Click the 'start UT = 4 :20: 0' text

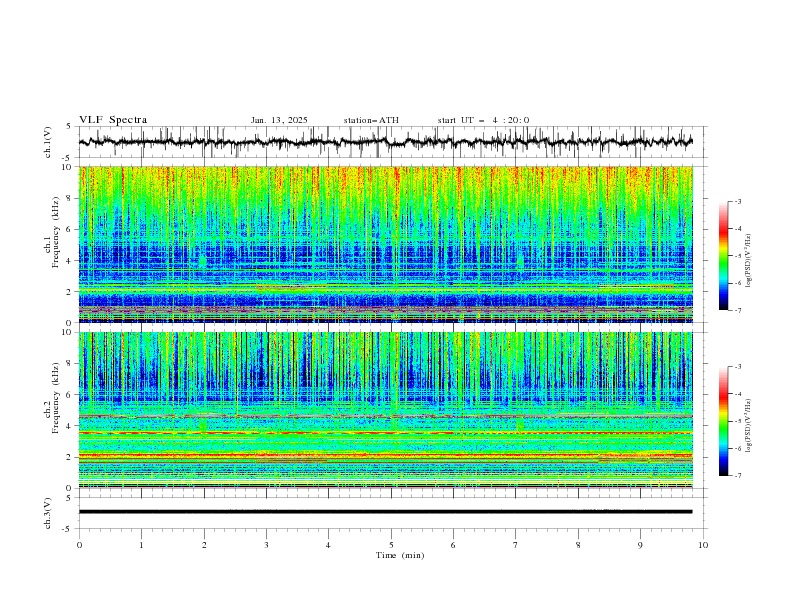point(483,120)
